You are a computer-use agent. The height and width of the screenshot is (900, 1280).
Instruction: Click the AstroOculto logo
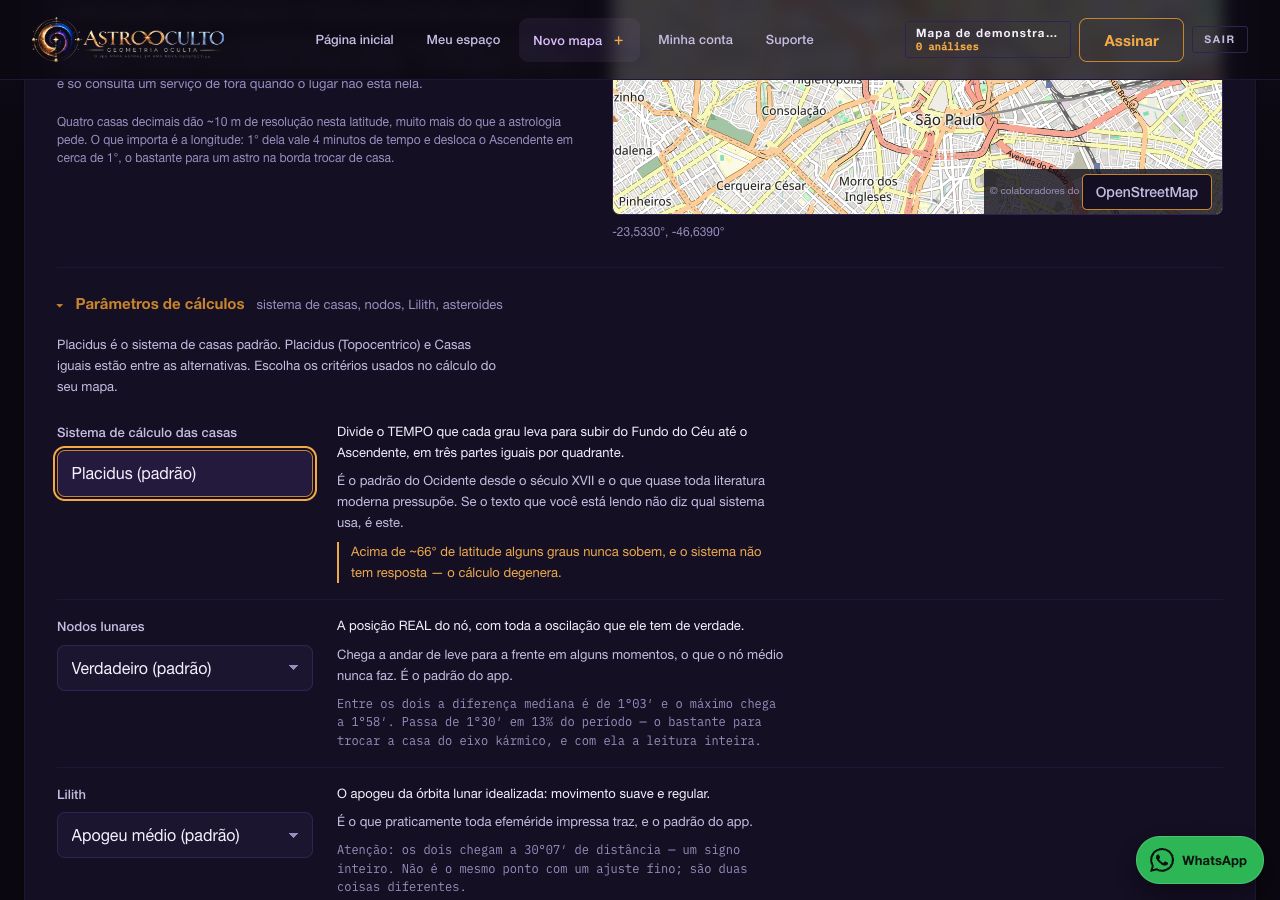(128, 40)
